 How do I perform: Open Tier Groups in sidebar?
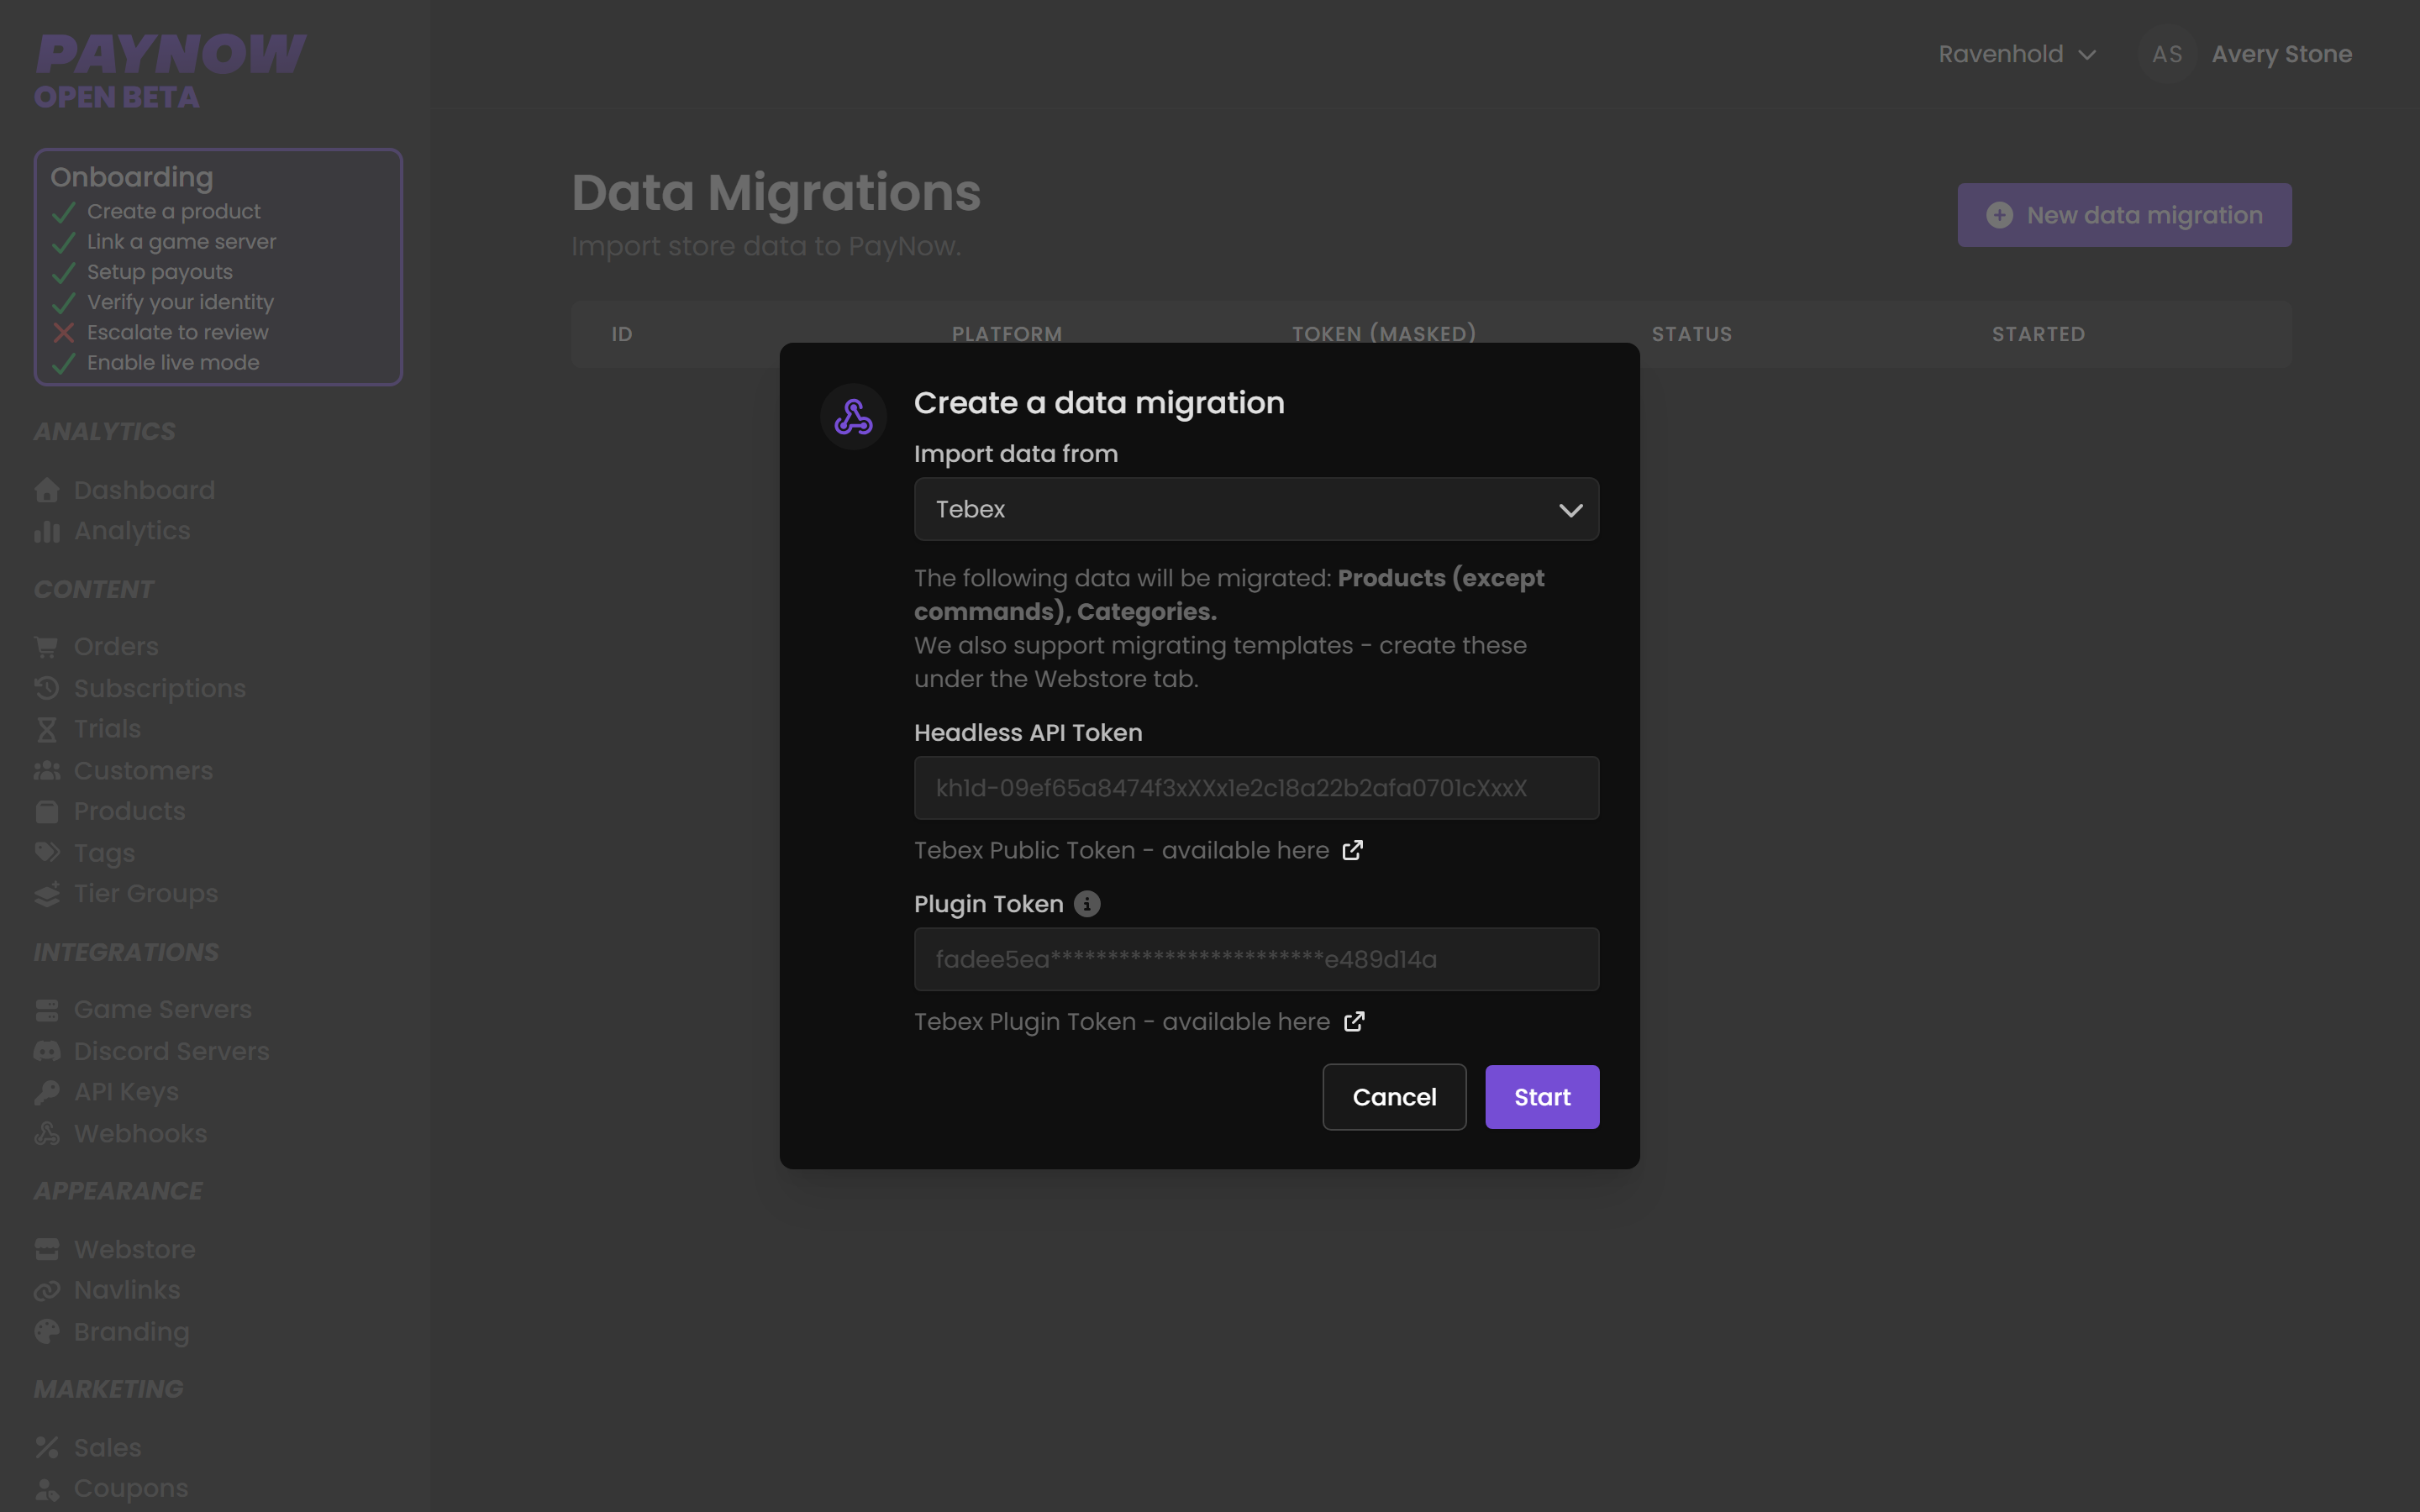pos(145,894)
